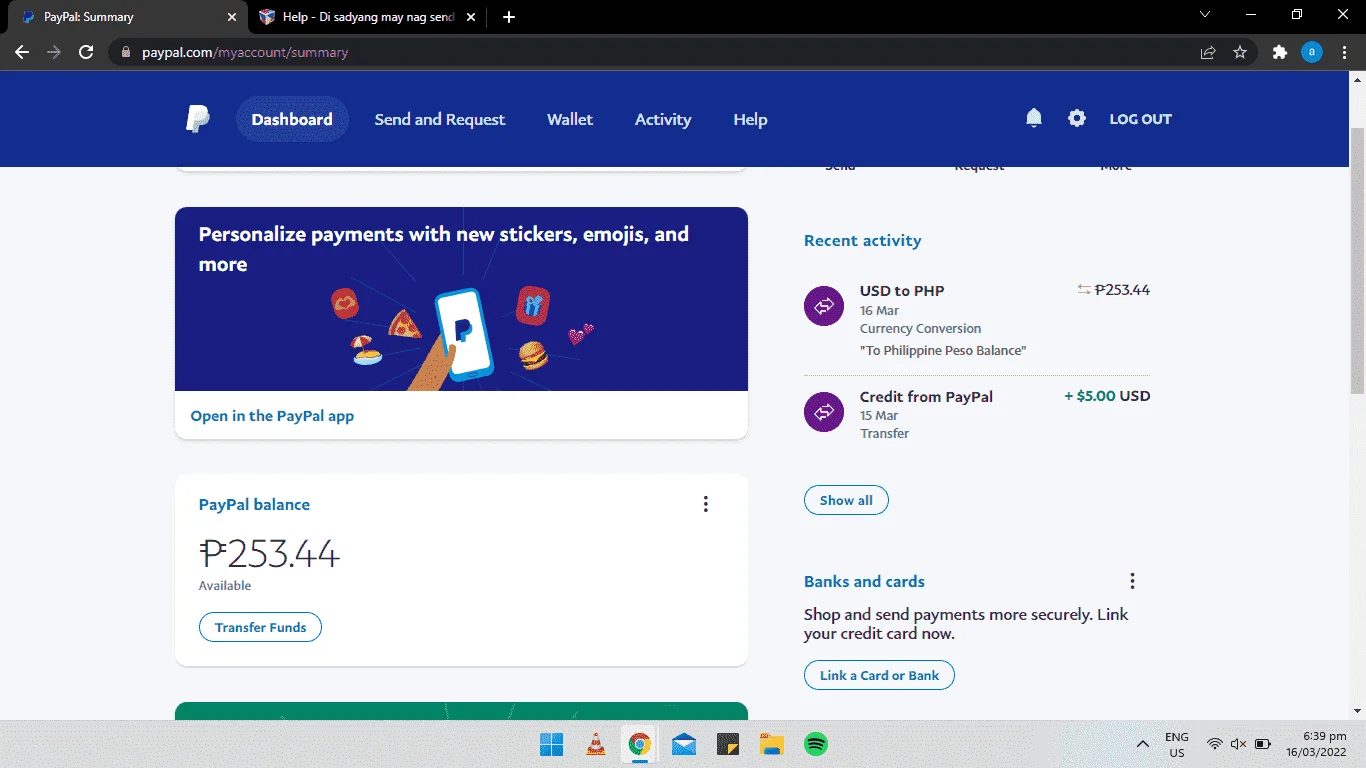Share this page from the address bar
Screen dimensions: 1366x768
(x=1208, y=52)
